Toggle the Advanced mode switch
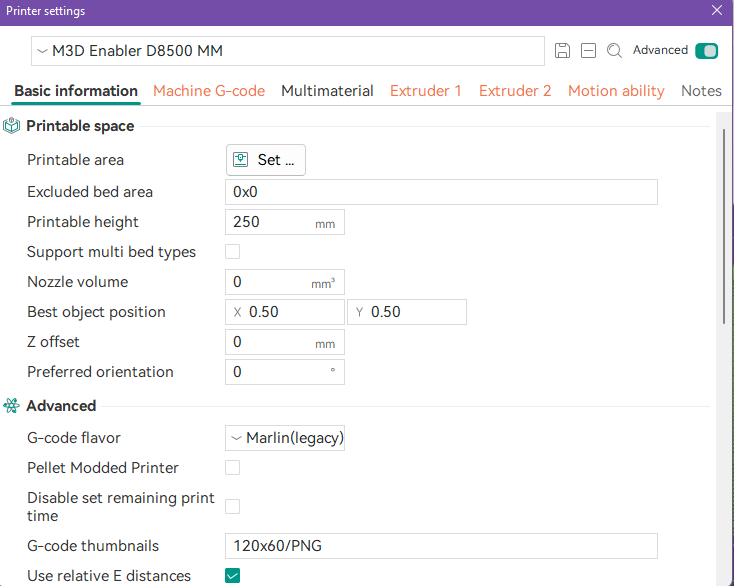 706,51
